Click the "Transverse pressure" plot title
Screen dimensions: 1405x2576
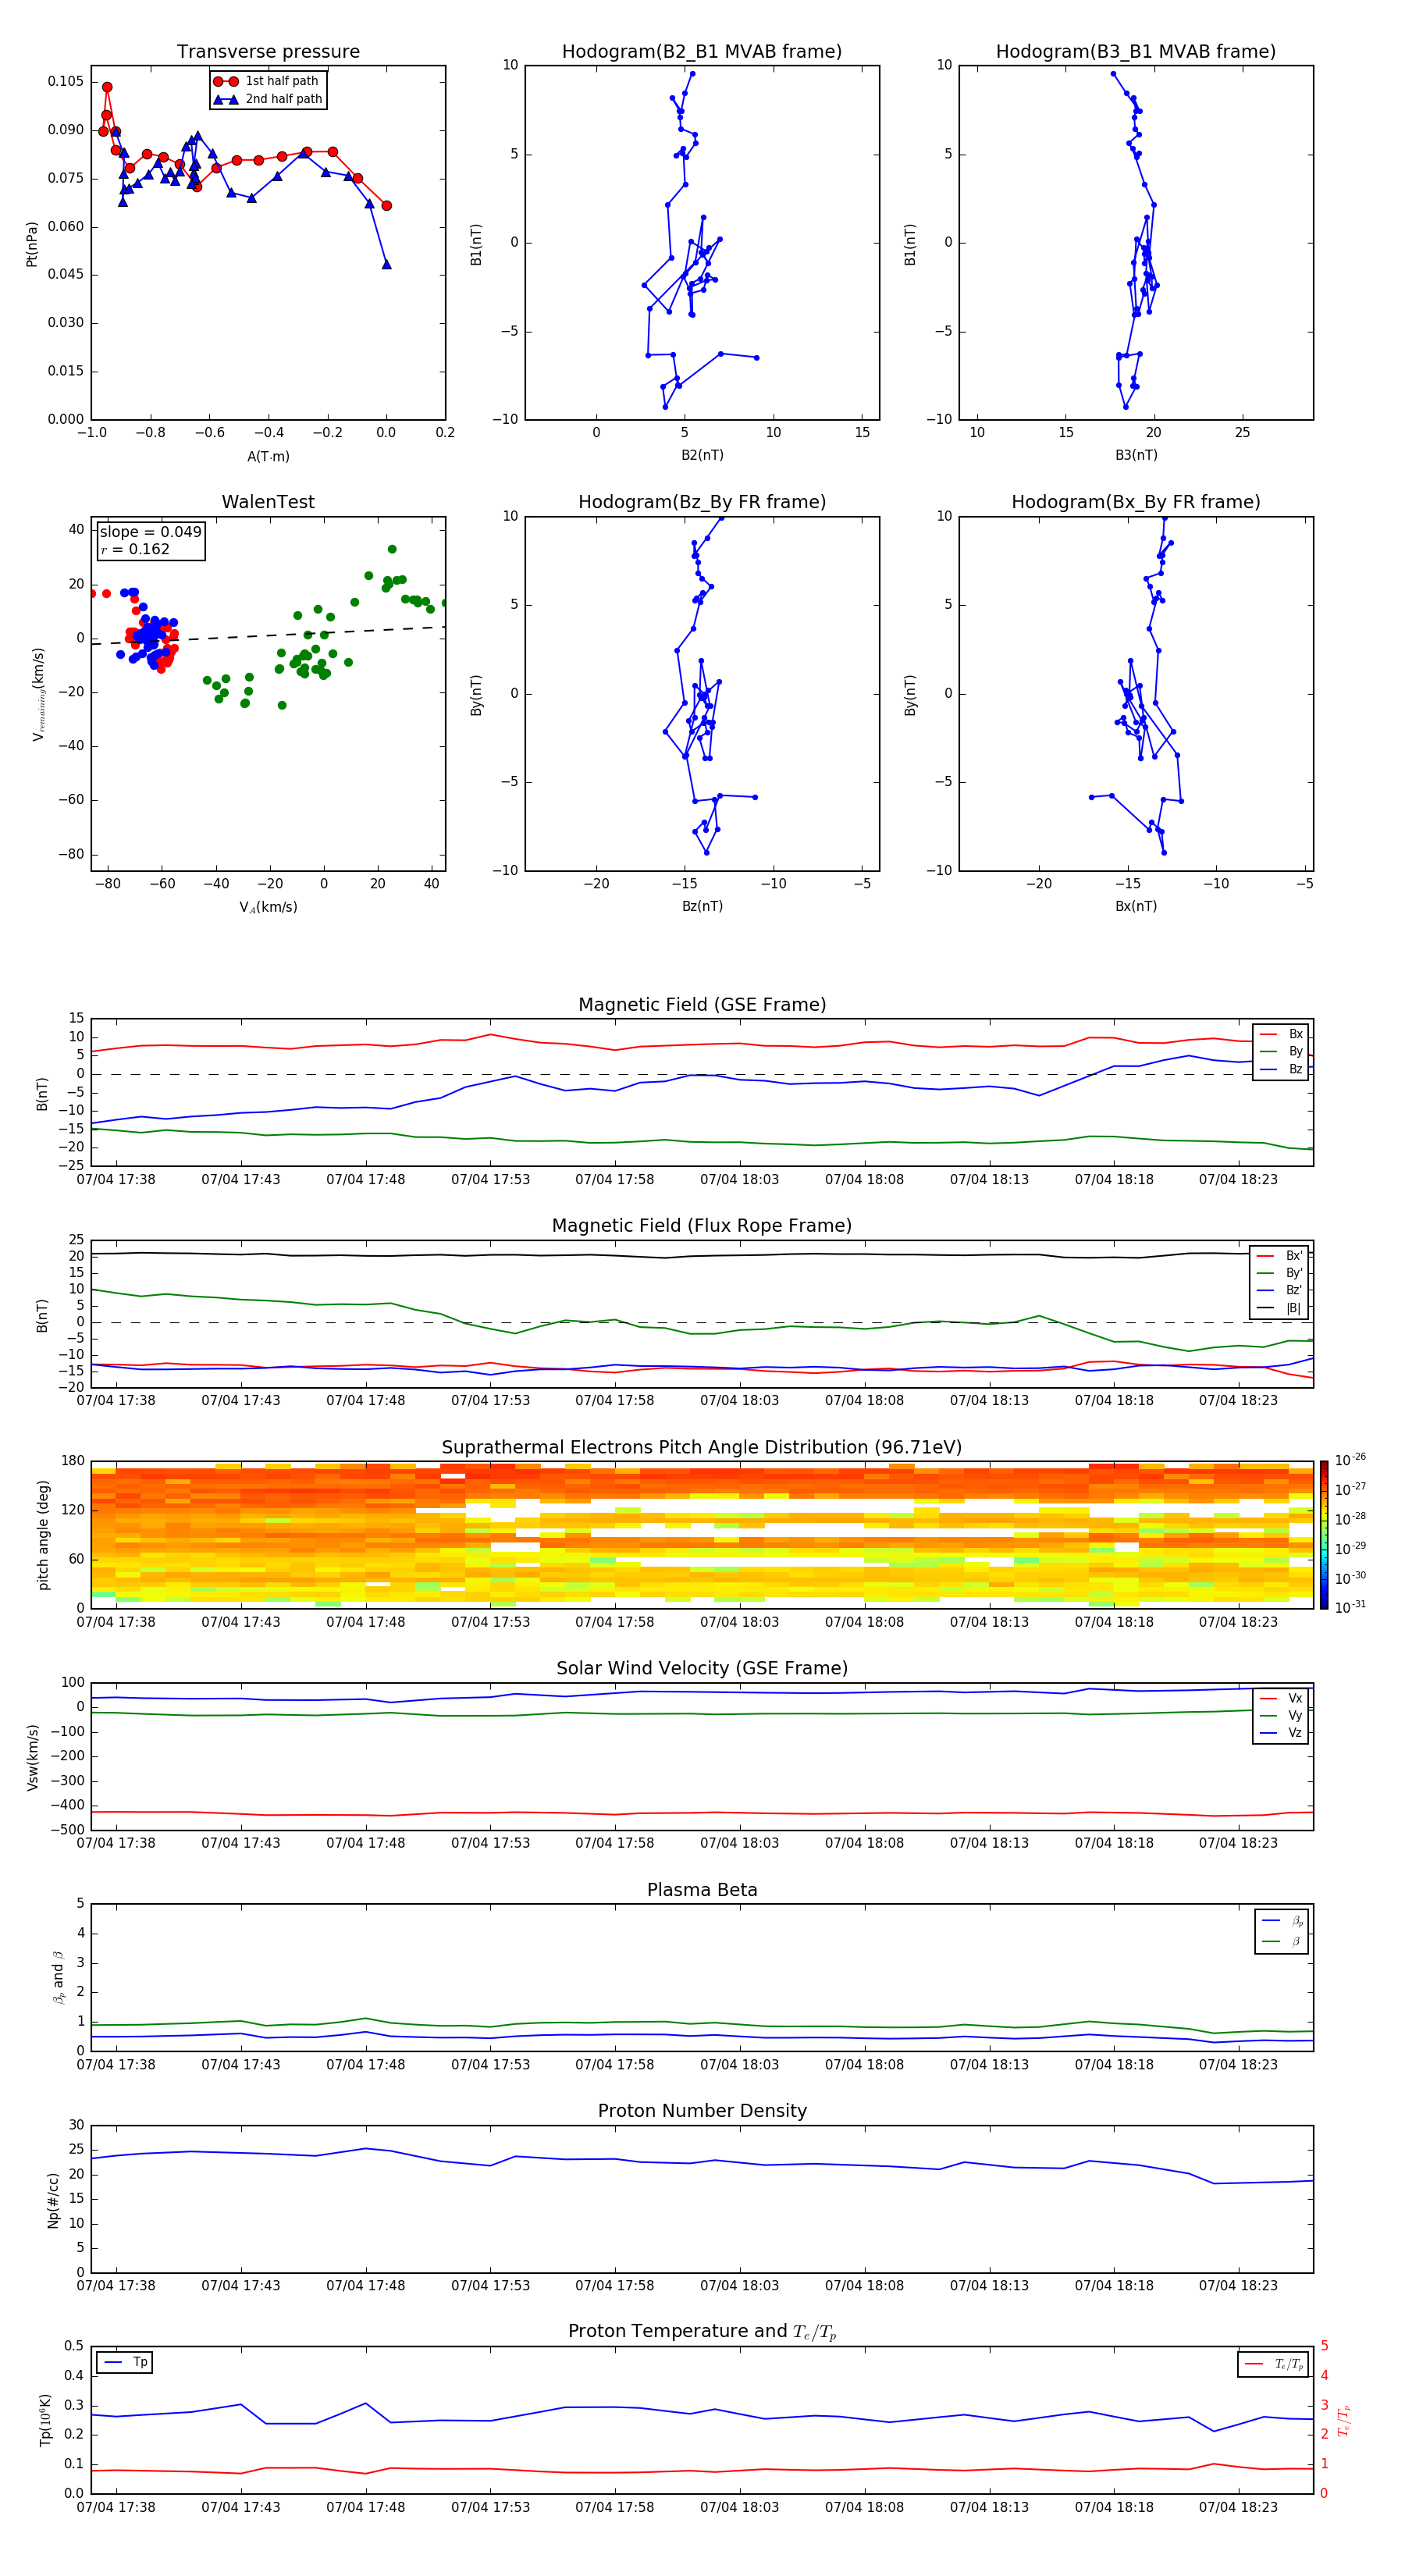pyautogui.click(x=268, y=52)
